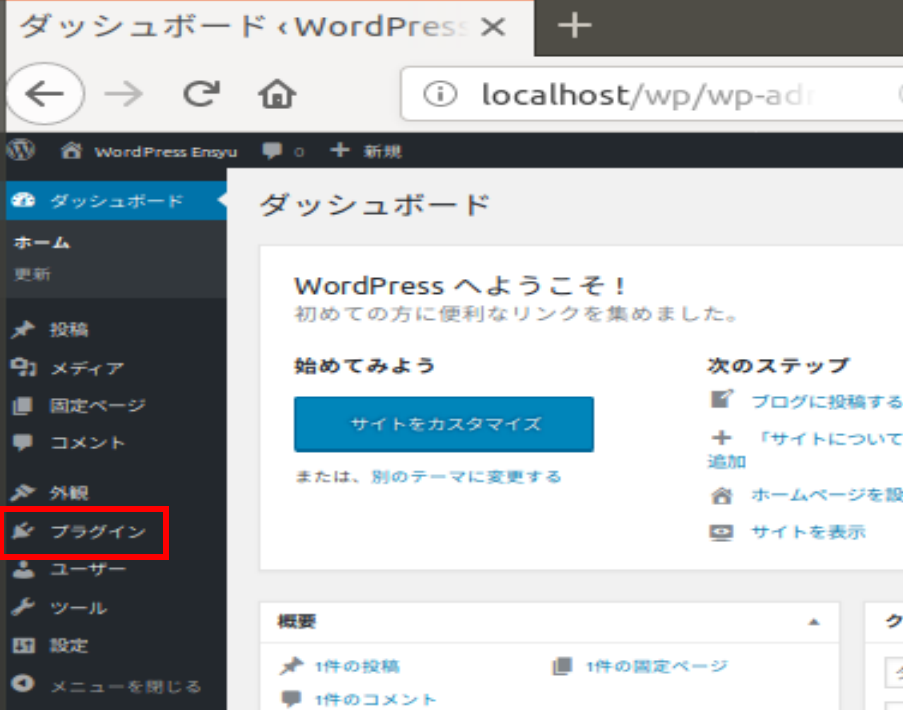Screen dimensions: 903x710
Task: Click the localhost/wp/wp-admin address bar
Action: [652, 94]
